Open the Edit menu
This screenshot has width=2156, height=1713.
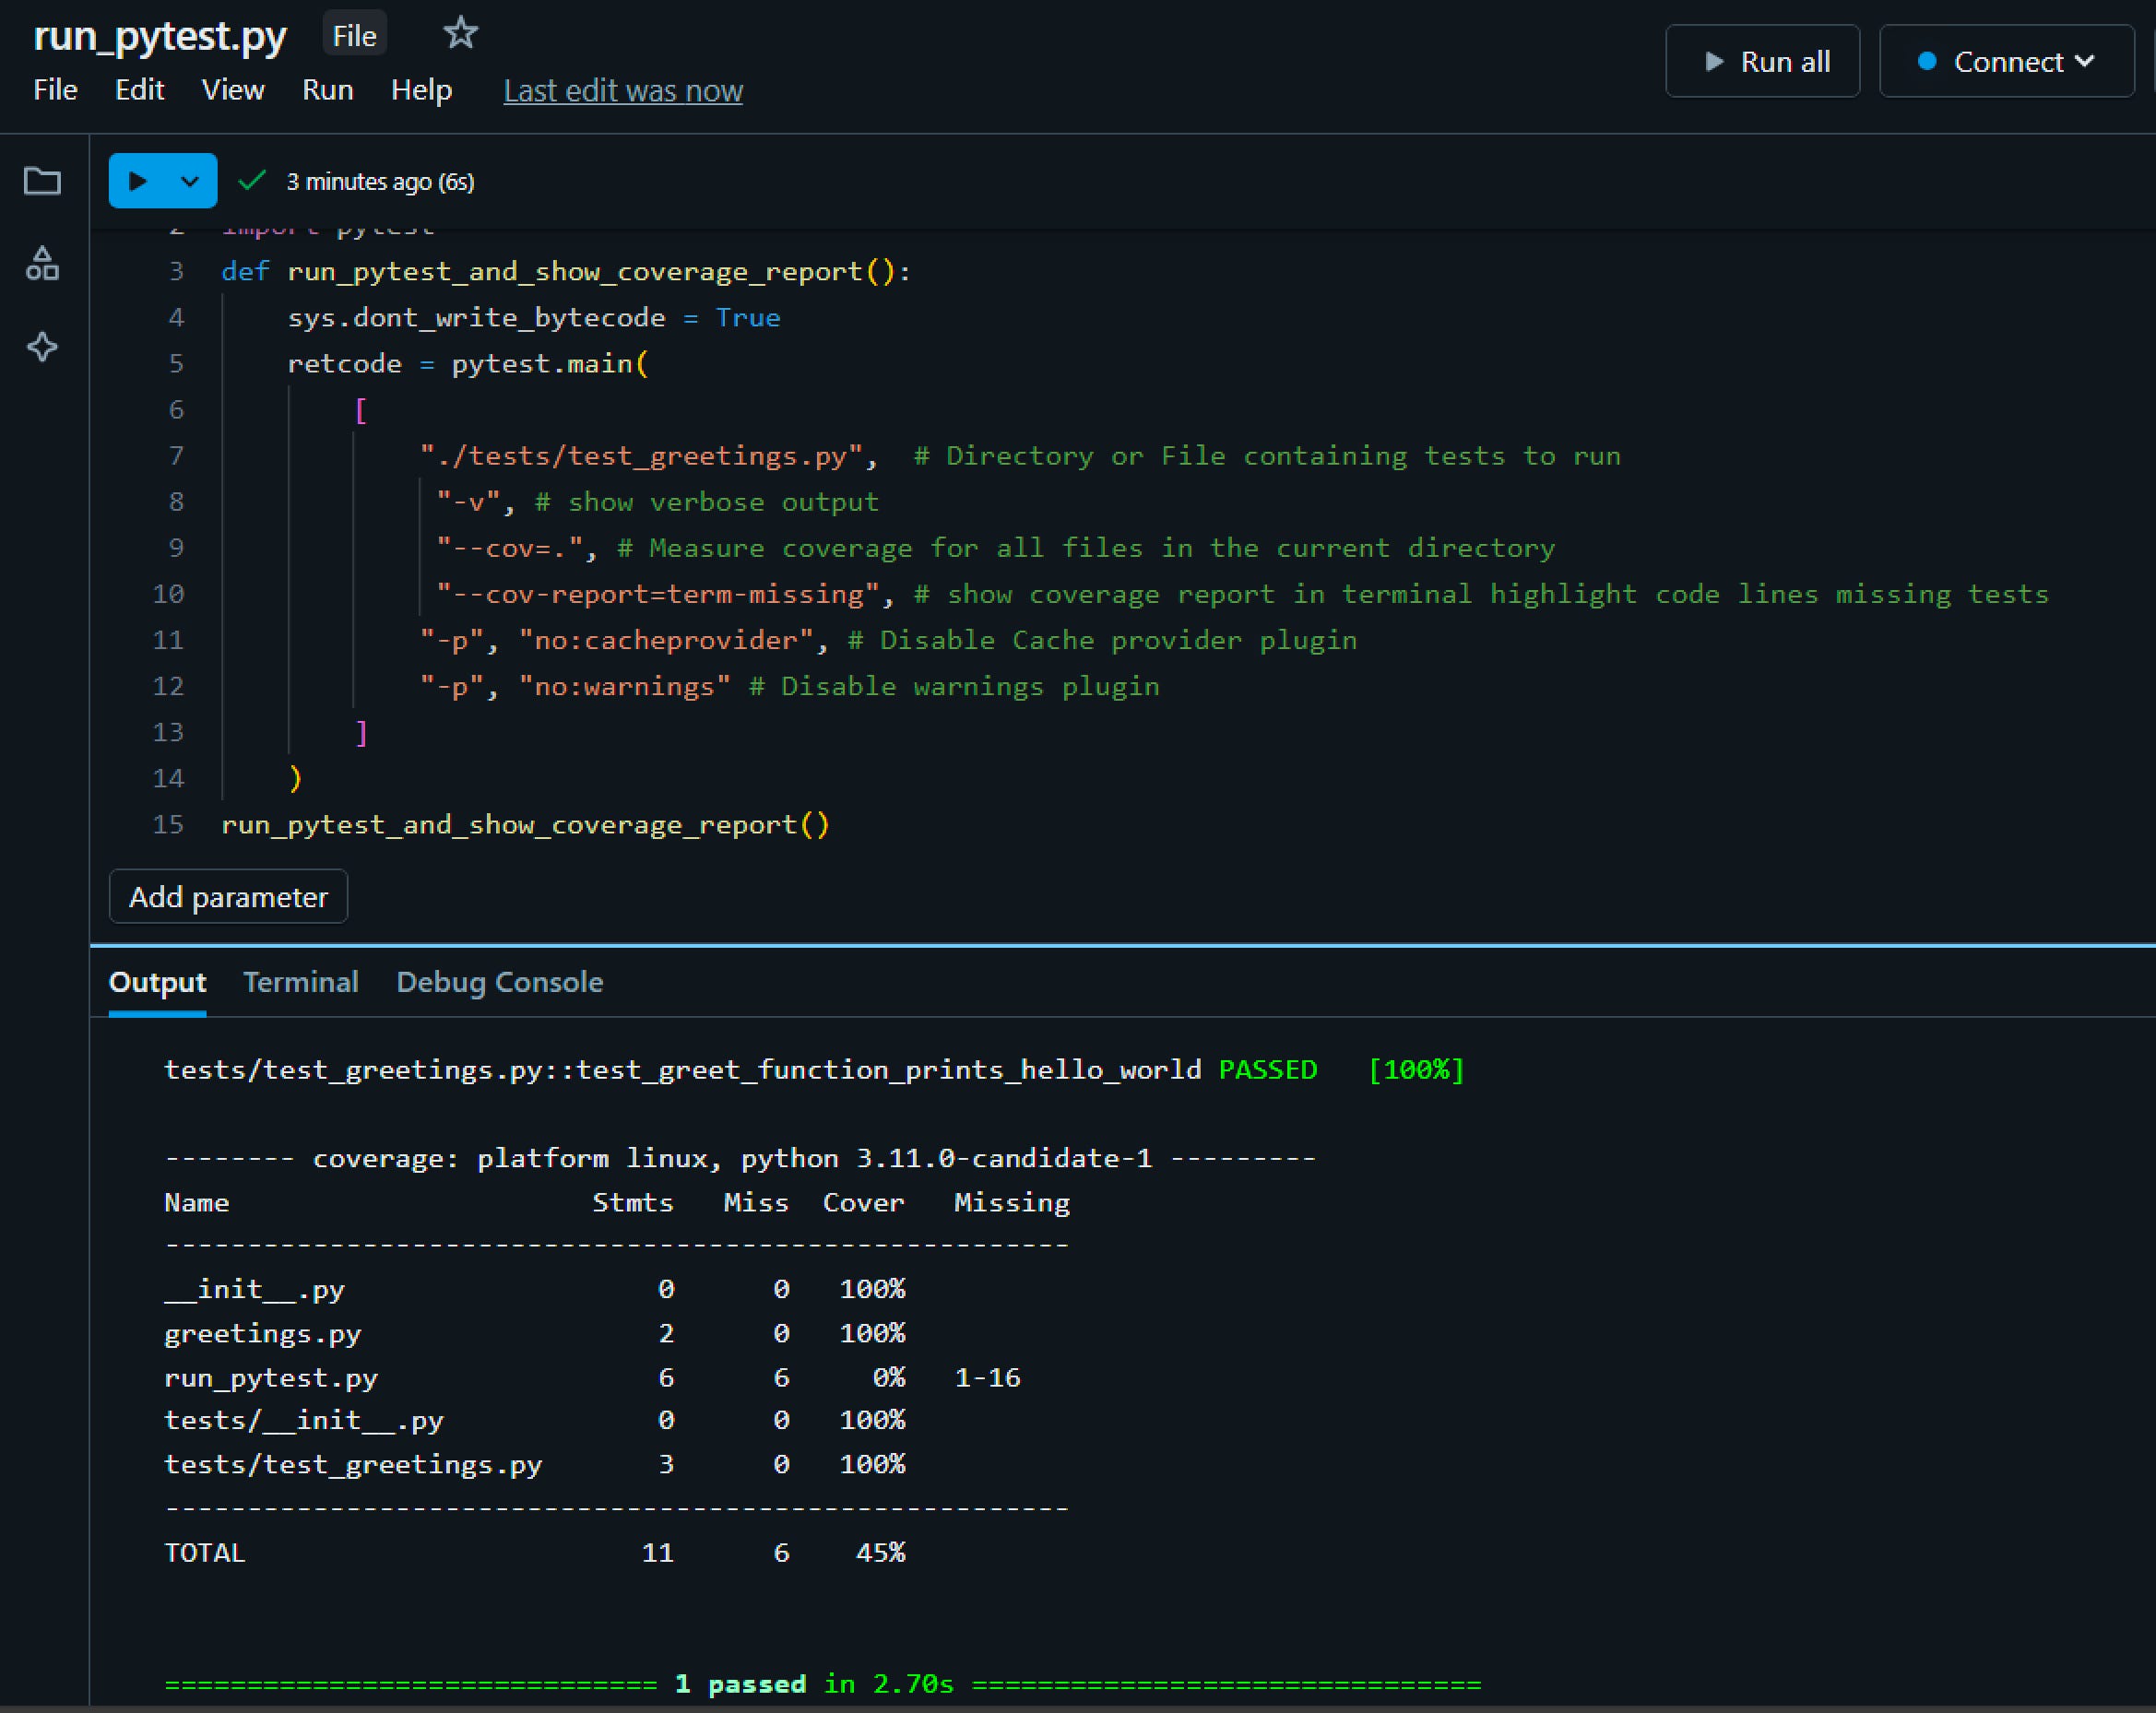pos(139,90)
